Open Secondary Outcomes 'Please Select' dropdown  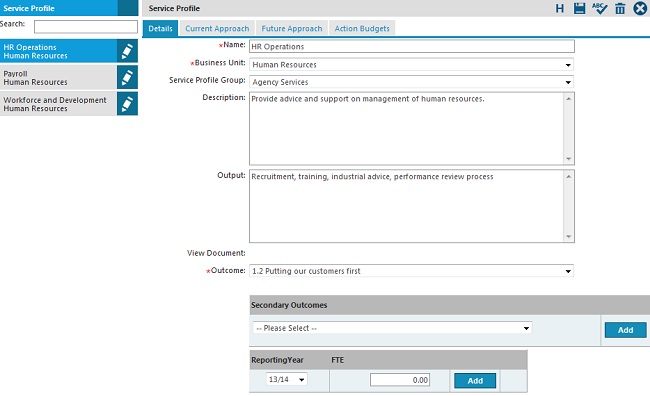[x=392, y=328]
